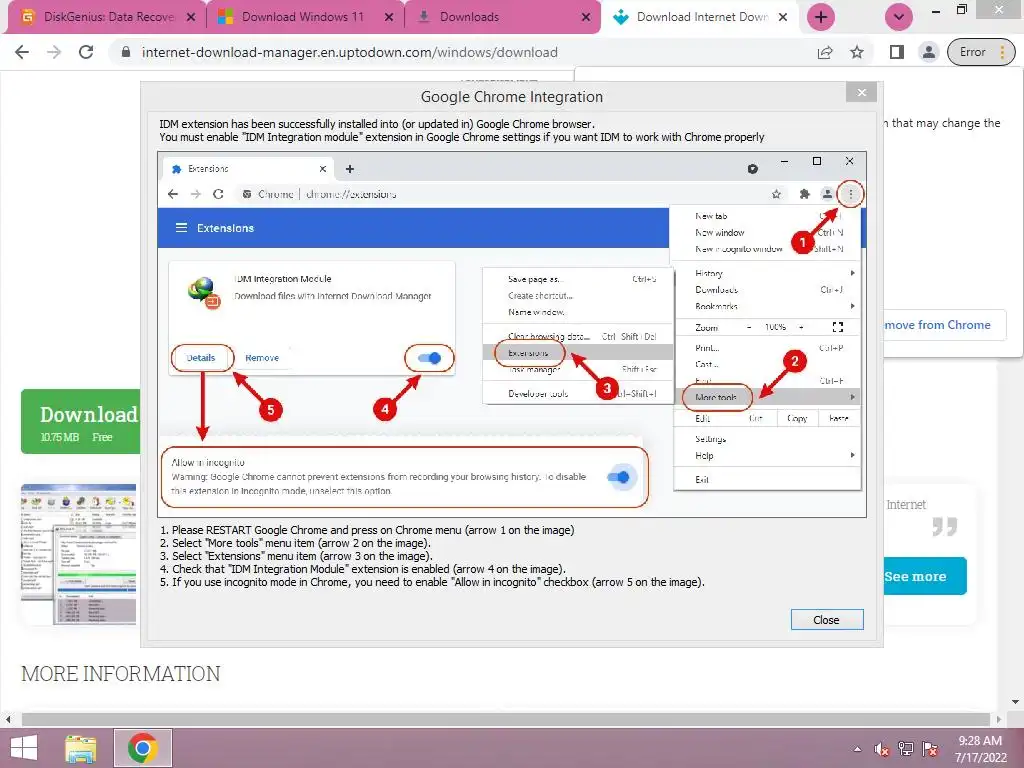1024x768 pixels.
Task: Click the muted volume tray icon
Action: 882,749
